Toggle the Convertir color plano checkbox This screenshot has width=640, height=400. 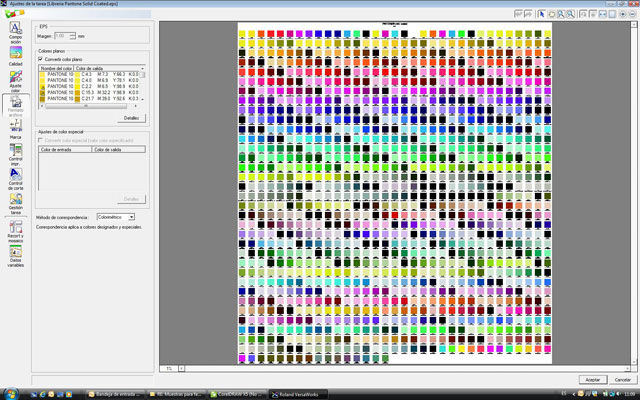pyautogui.click(x=41, y=59)
